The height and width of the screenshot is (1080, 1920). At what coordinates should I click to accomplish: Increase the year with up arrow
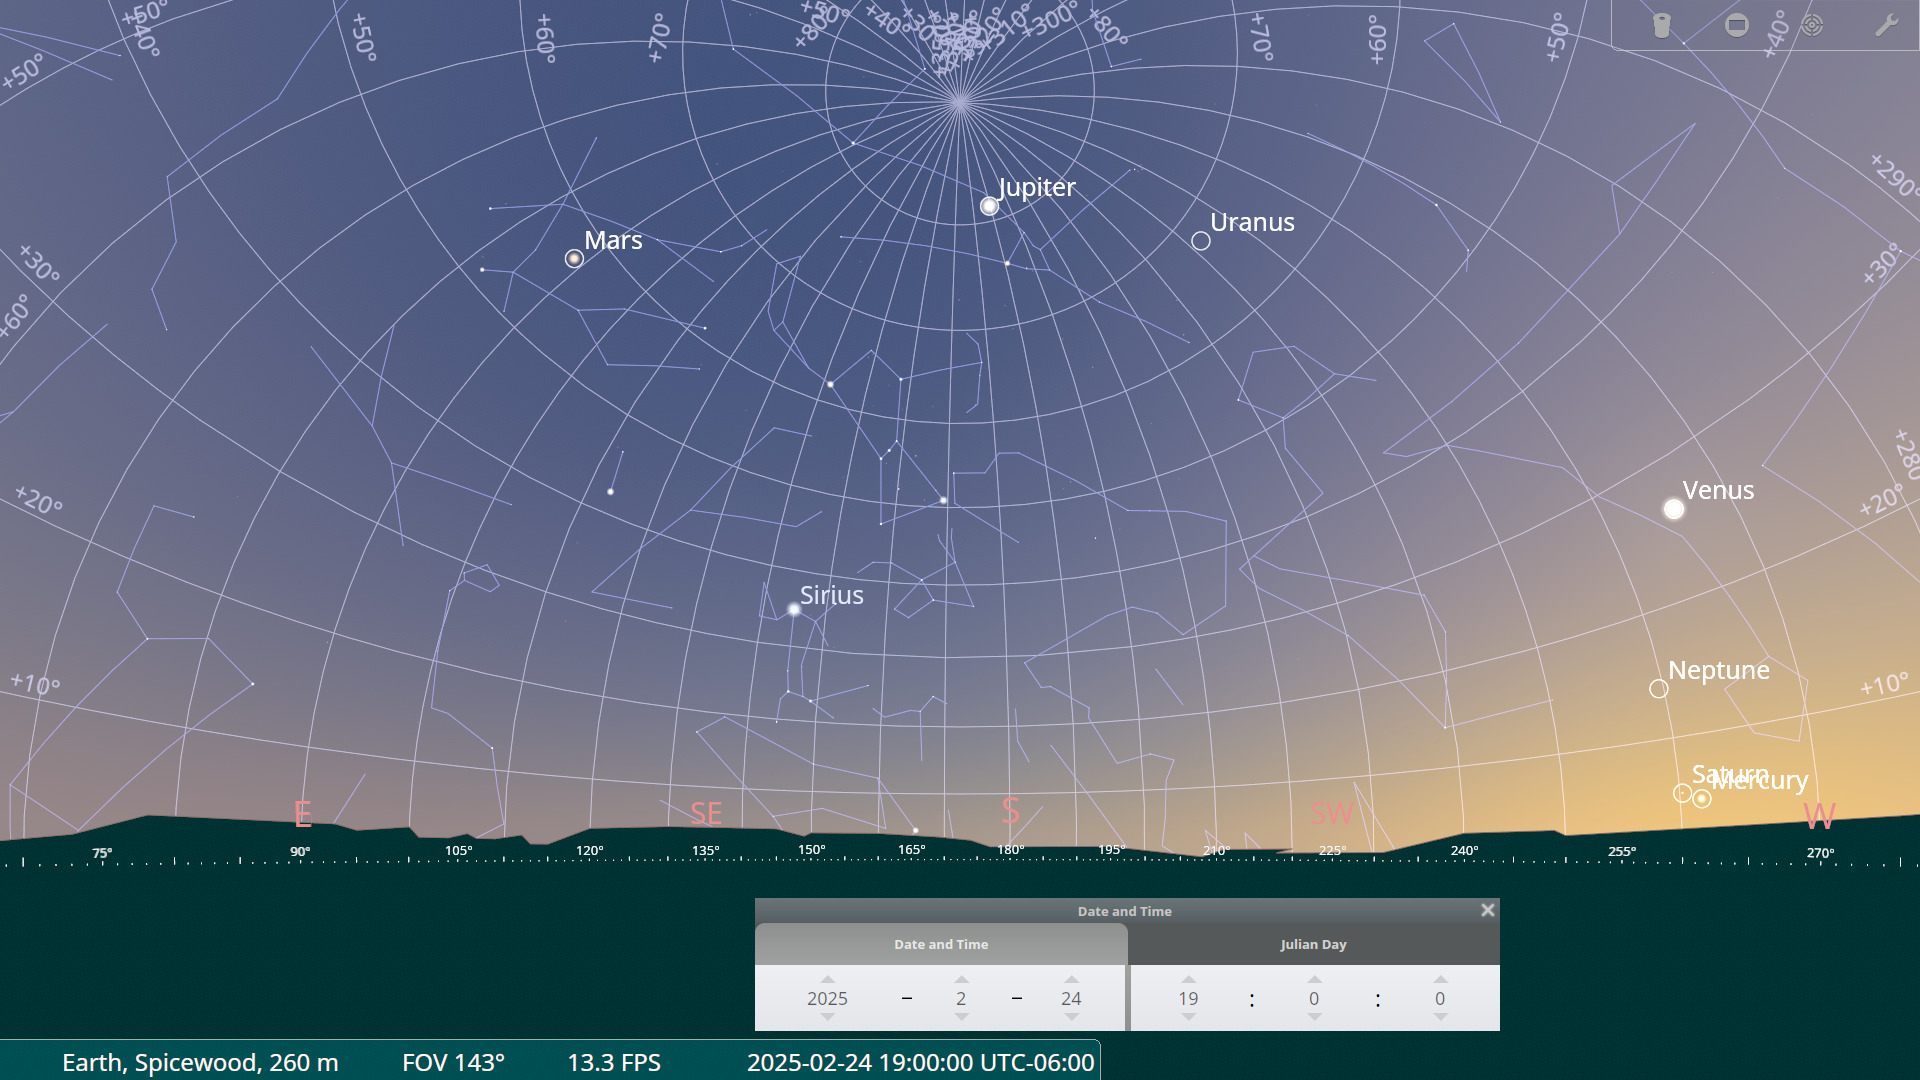click(x=827, y=979)
